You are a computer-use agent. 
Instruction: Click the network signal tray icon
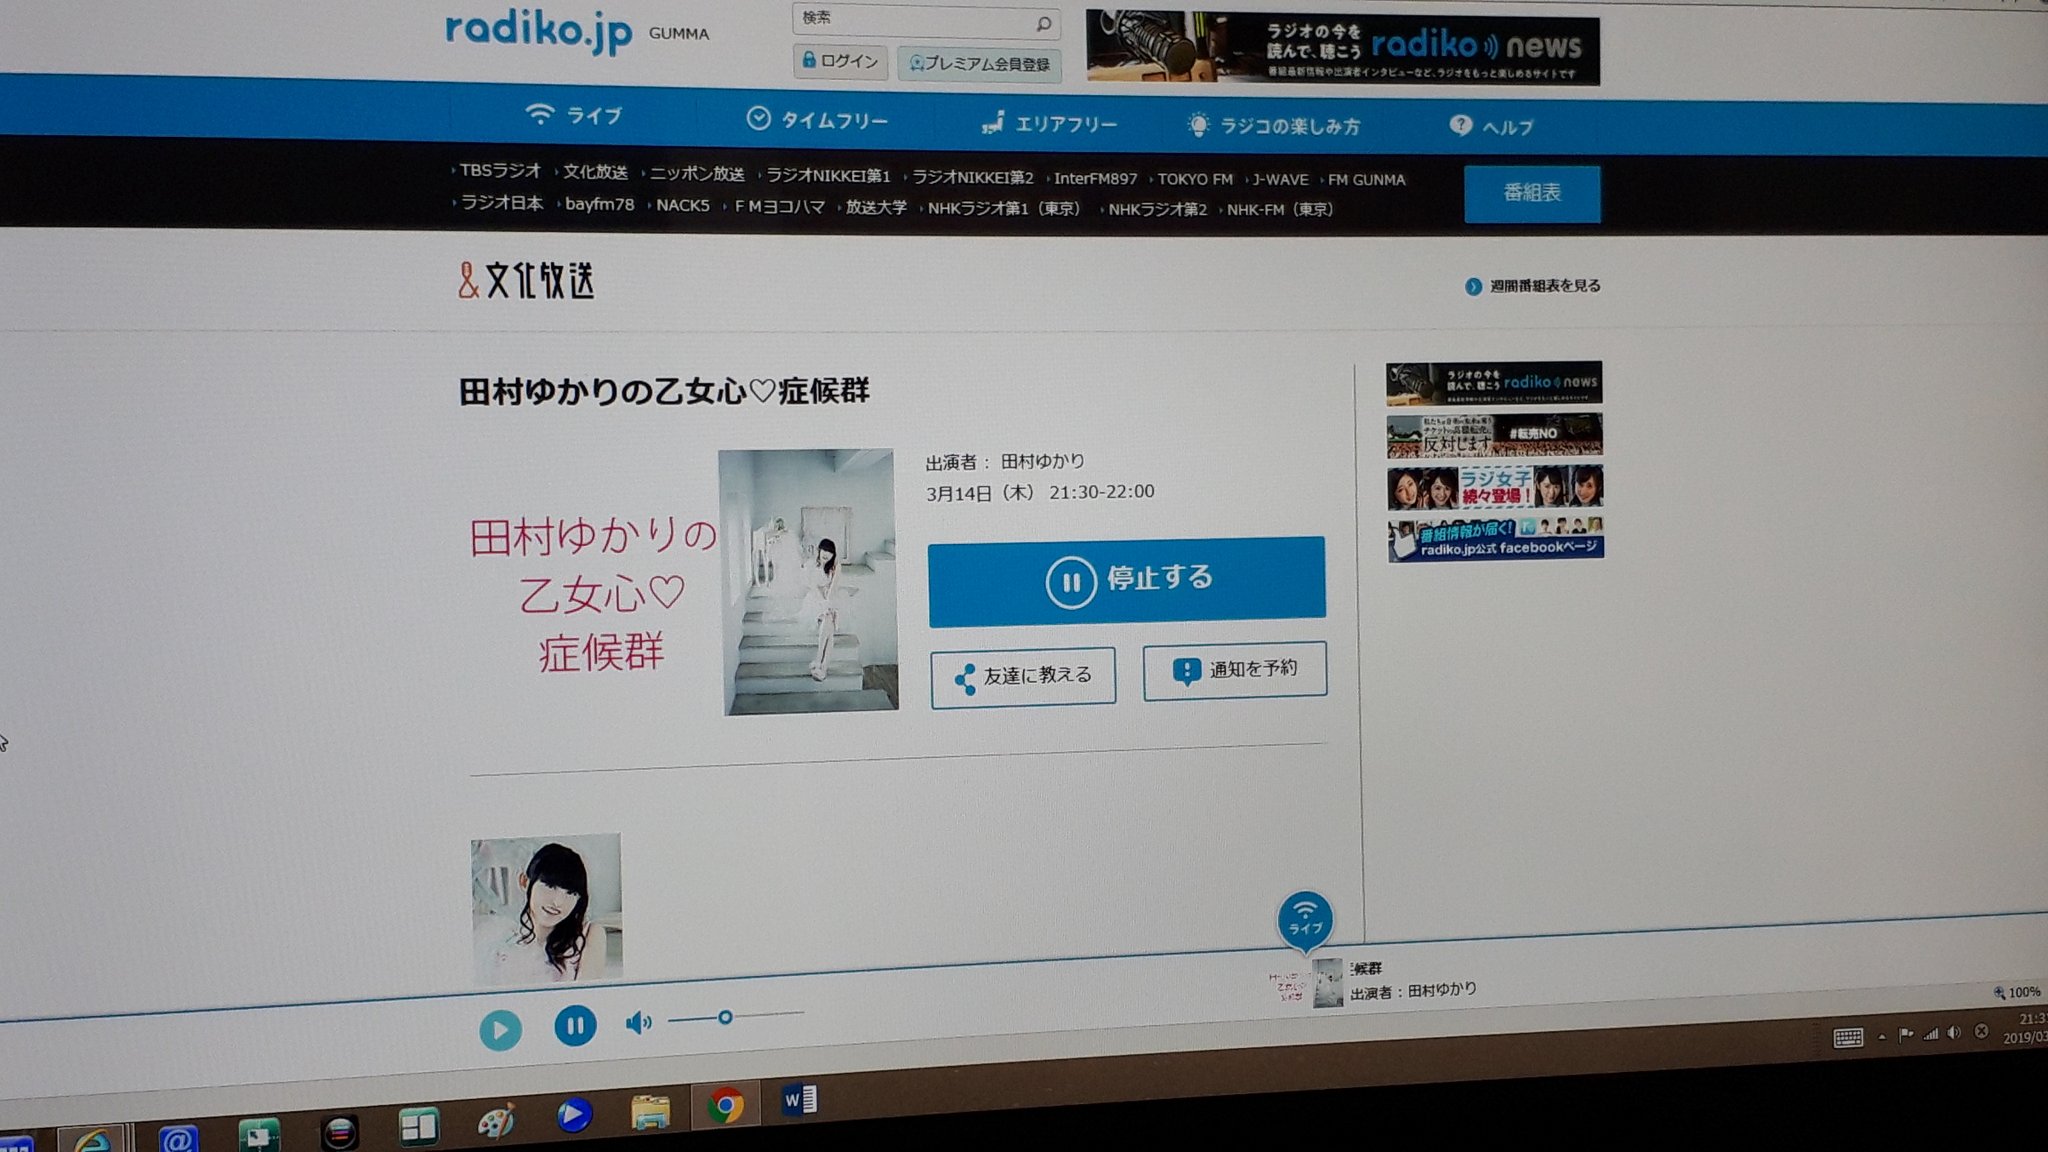point(1931,1034)
